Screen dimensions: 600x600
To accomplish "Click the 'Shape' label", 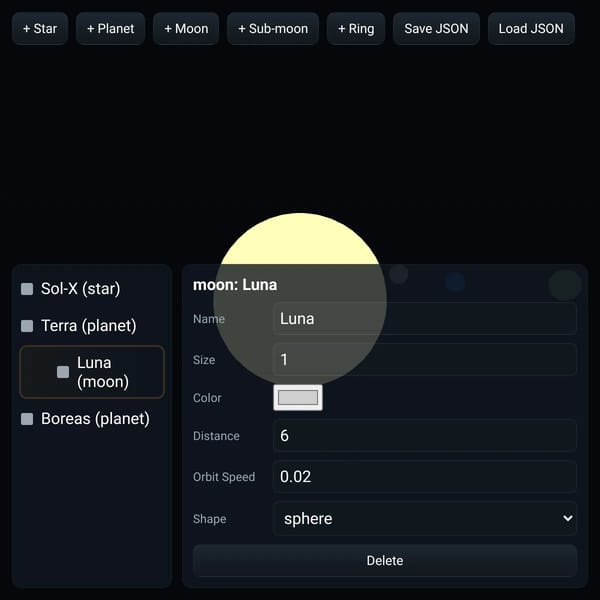I will 210,519.
